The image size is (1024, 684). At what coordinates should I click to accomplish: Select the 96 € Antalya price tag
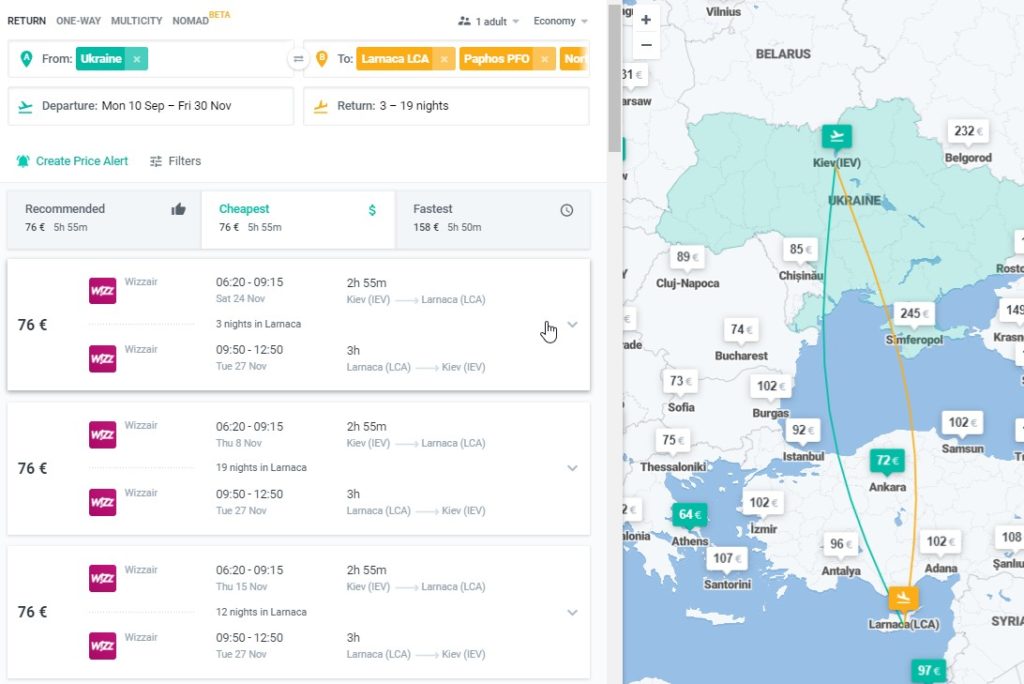point(841,544)
